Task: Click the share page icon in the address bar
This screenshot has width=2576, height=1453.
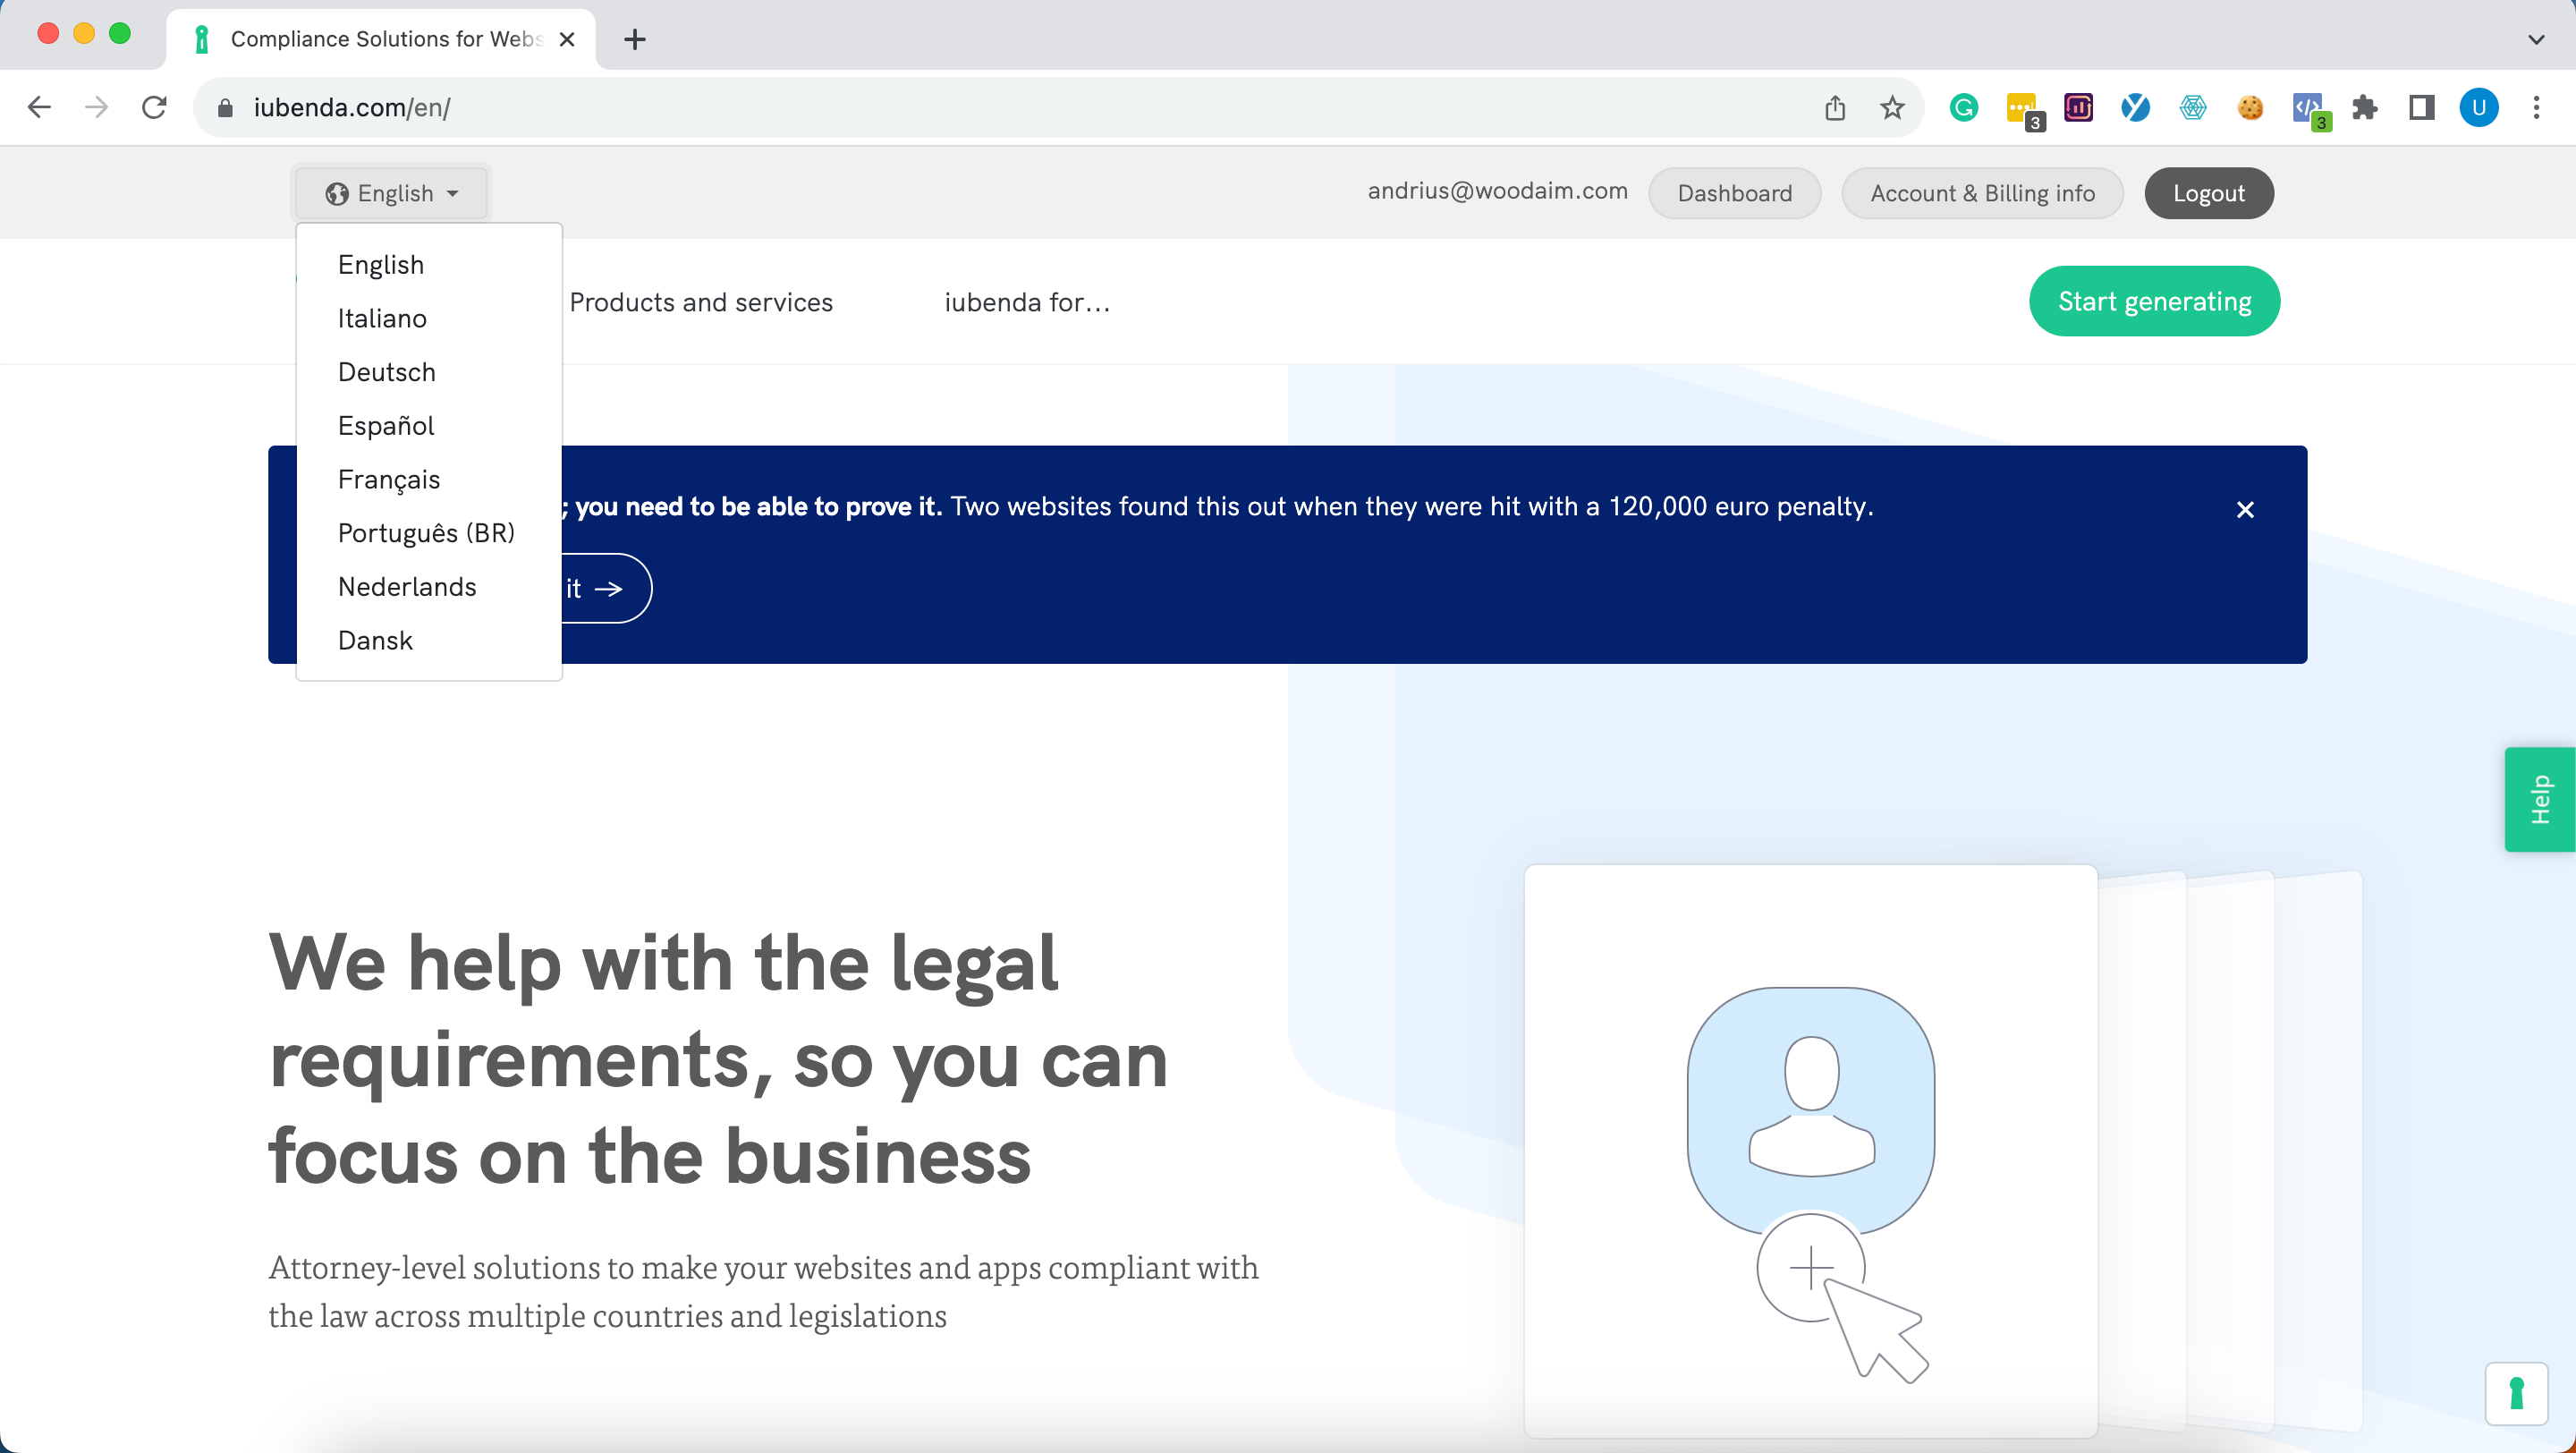Action: point(1834,107)
